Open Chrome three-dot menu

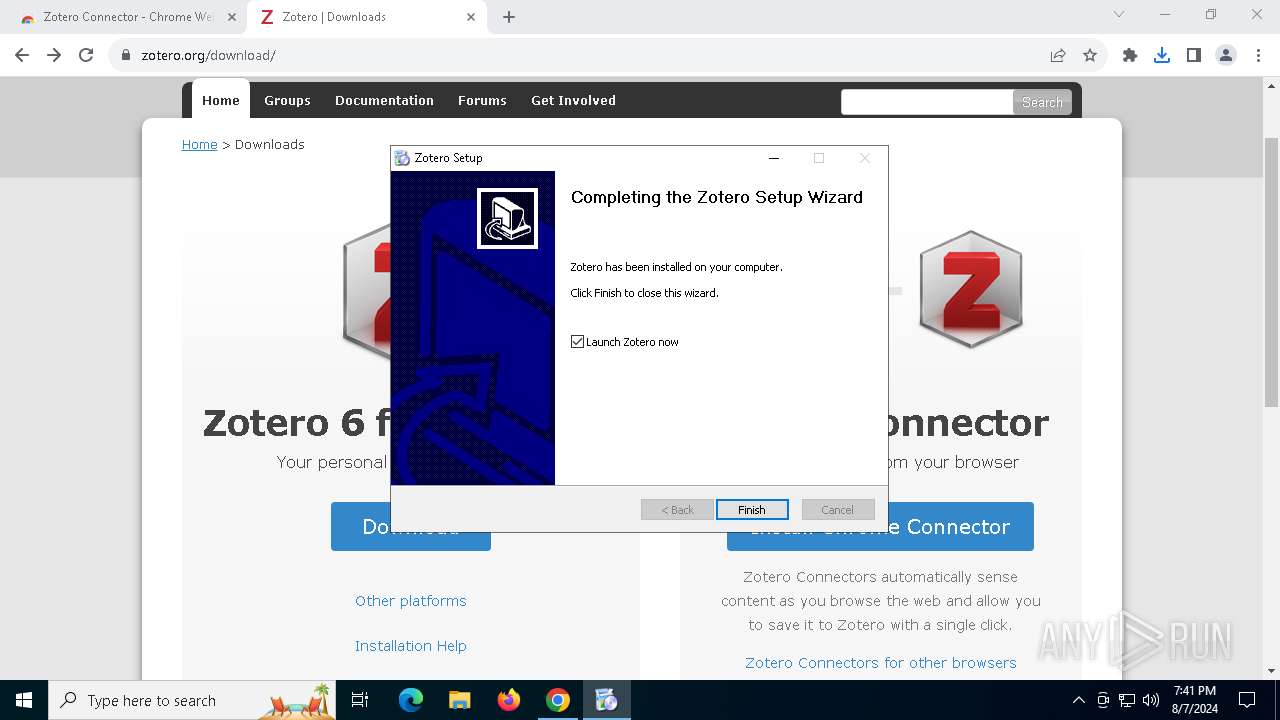(x=1257, y=55)
